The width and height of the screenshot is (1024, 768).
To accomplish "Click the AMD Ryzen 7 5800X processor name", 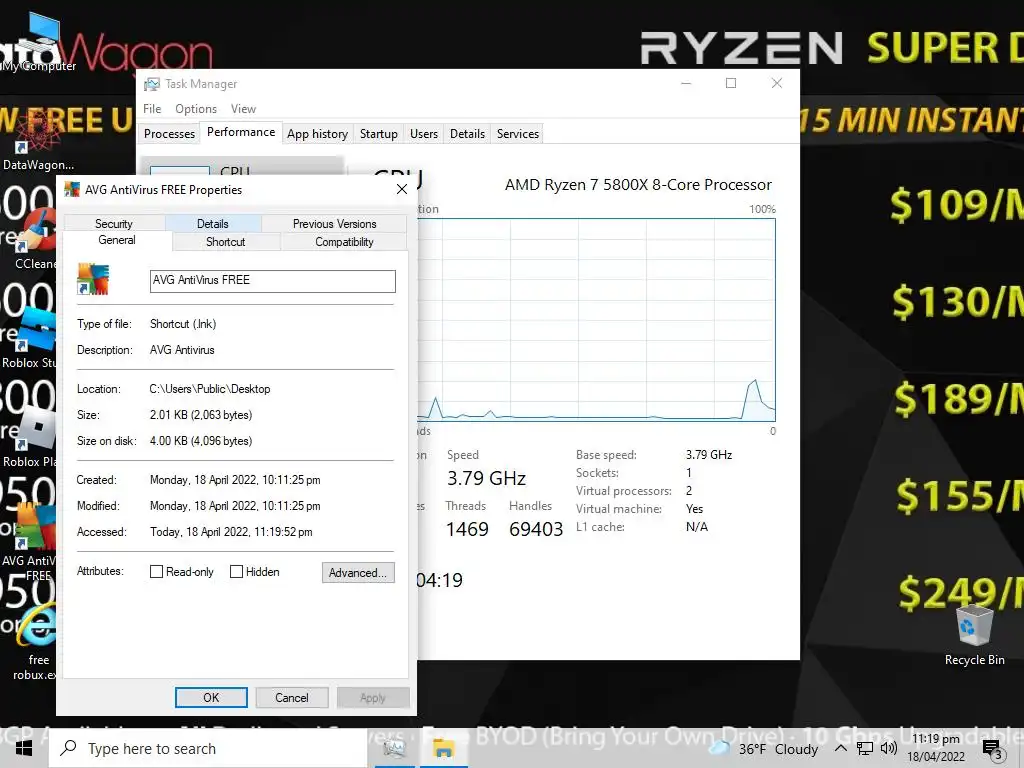I will [638, 185].
